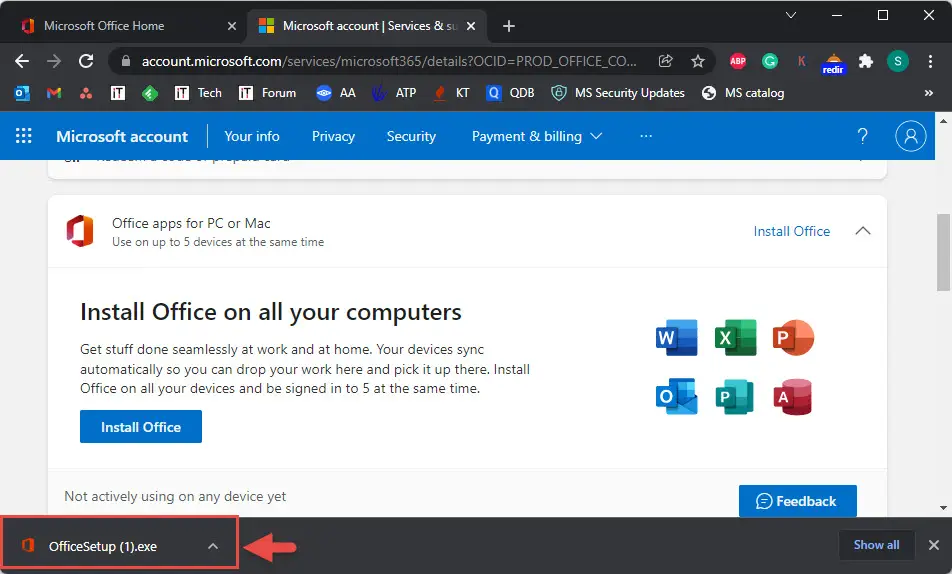This screenshot has height=574, width=952.
Task: Open the Gmail bookmark icon
Action: [54, 93]
